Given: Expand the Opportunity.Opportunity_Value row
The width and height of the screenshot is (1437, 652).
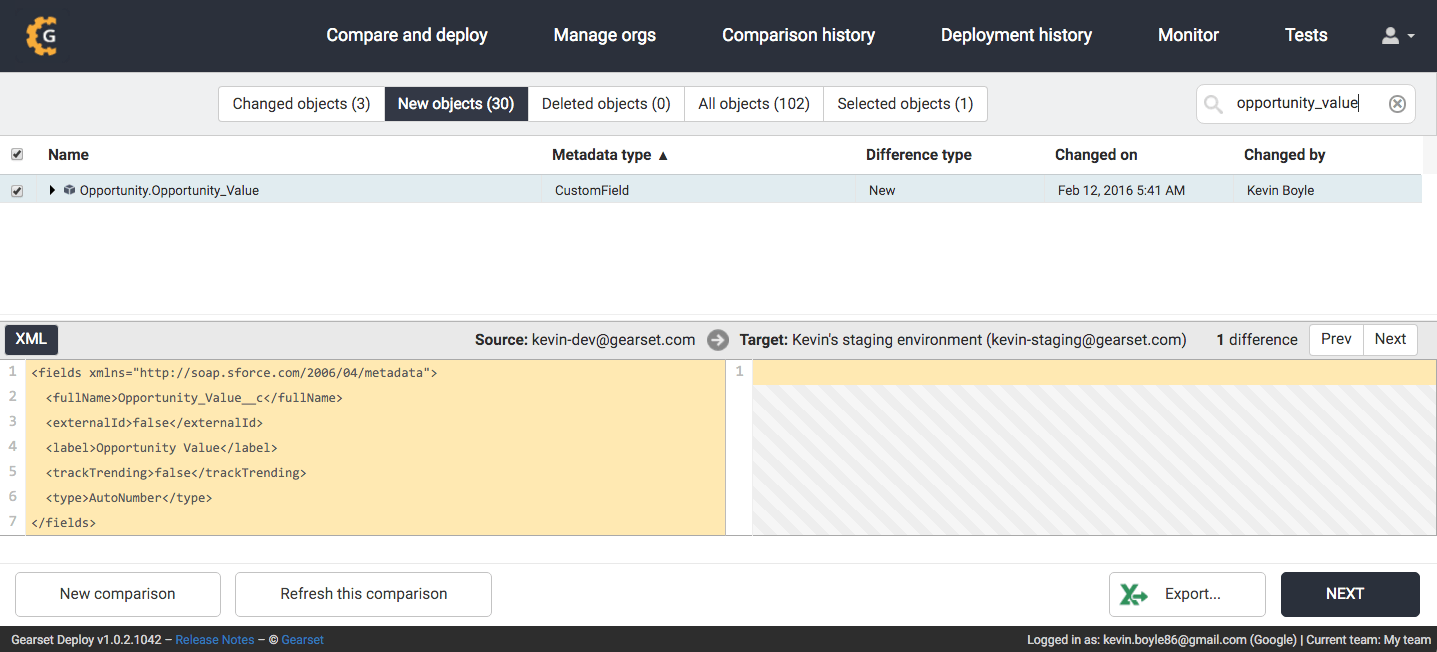Looking at the screenshot, I should (x=53, y=190).
